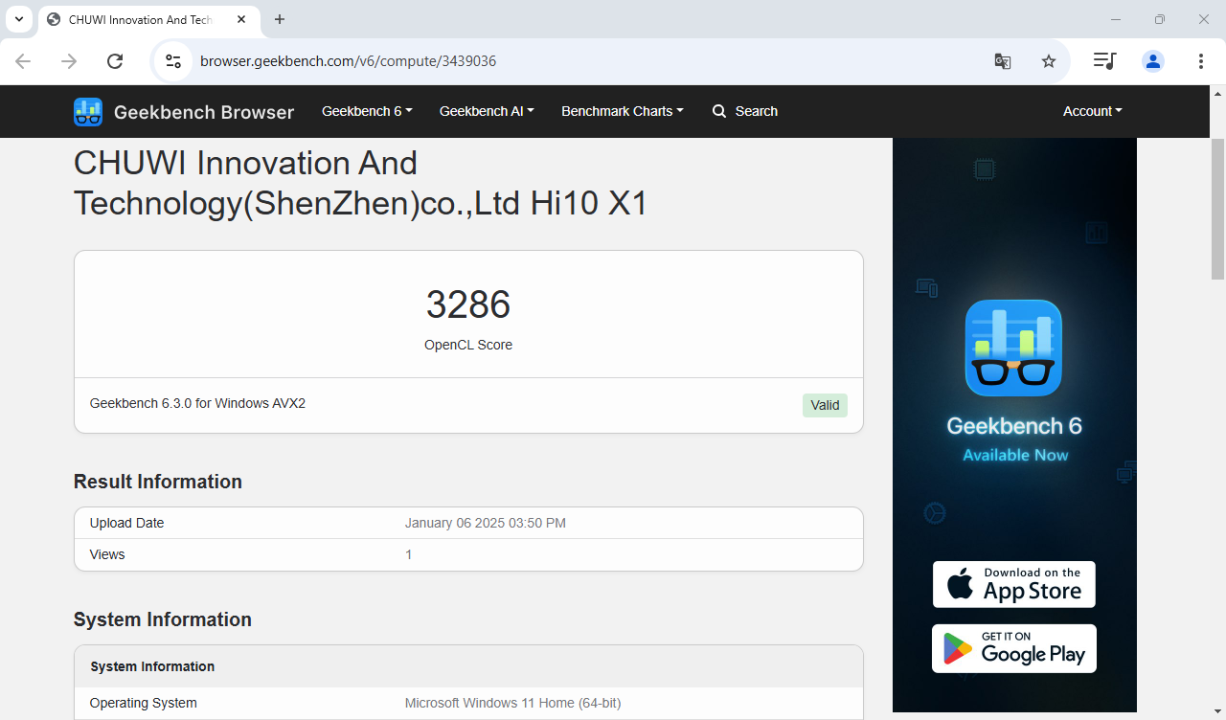Click Get it on Google Play button
The width and height of the screenshot is (1226, 720).
coord(1014,649)
